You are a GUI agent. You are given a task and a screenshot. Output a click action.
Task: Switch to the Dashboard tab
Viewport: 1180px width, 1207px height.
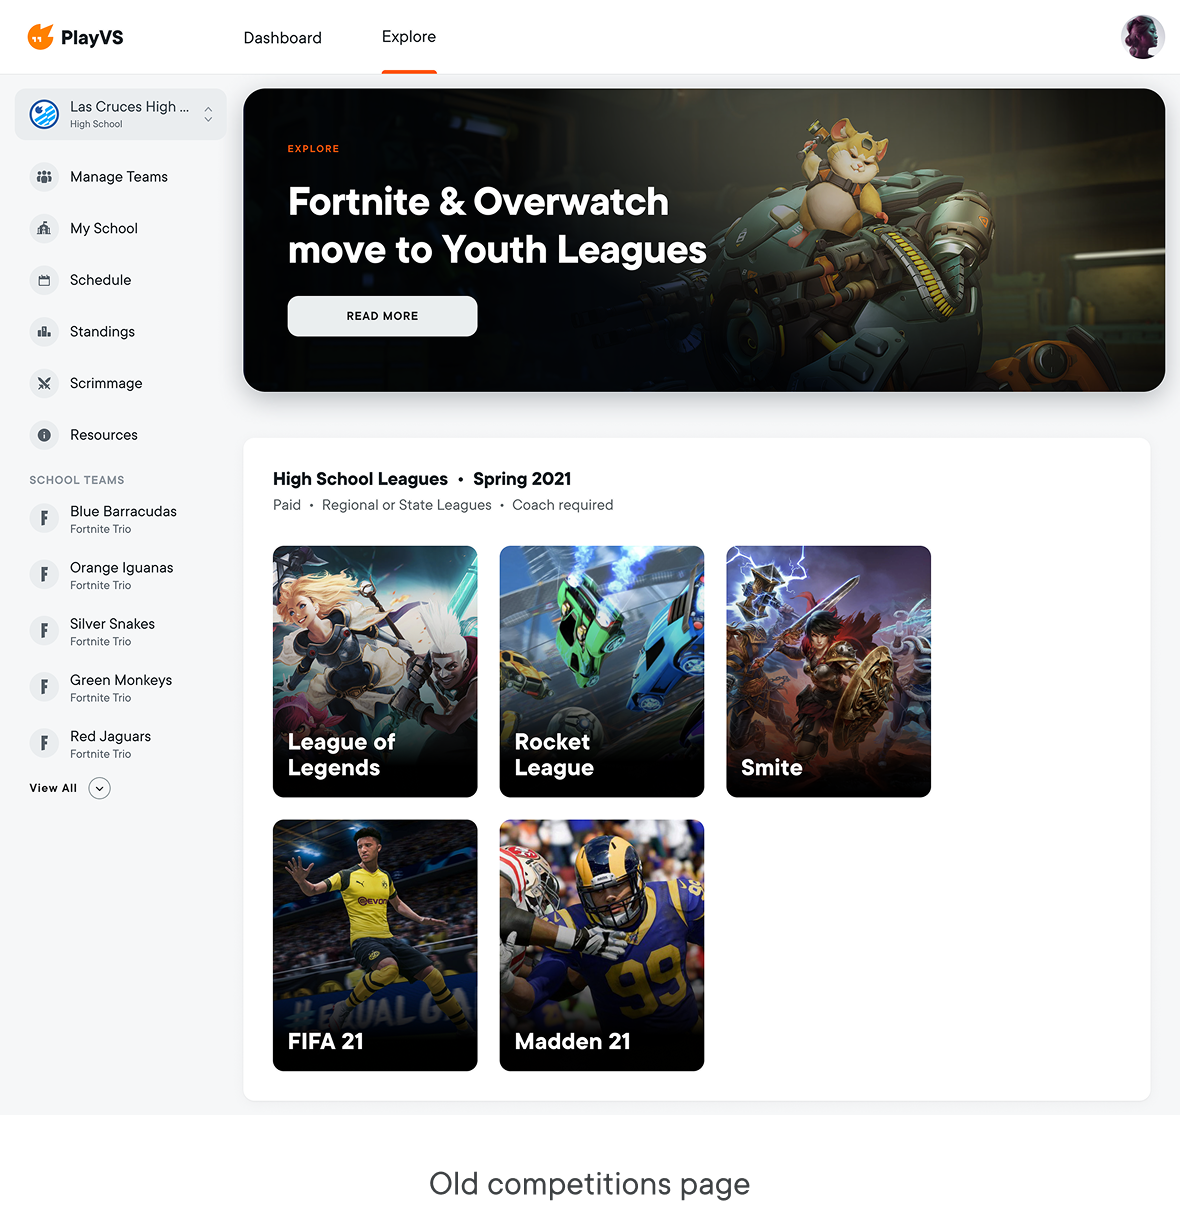click(283, 38)
